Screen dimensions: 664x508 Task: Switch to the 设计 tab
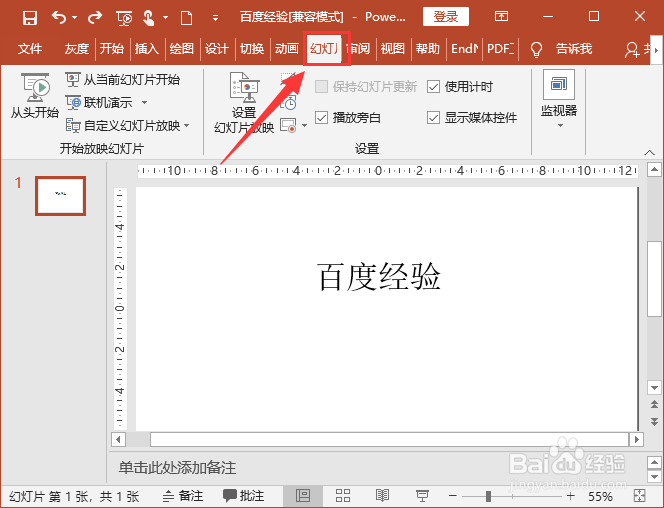[x=217, y=49]
